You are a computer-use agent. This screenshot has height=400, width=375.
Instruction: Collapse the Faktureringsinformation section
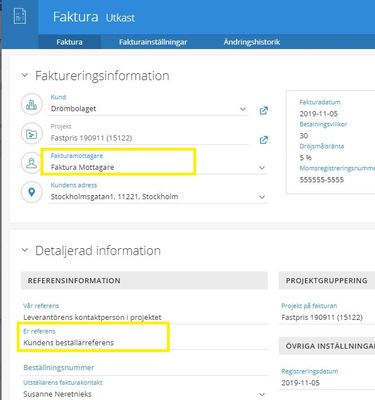25,75
